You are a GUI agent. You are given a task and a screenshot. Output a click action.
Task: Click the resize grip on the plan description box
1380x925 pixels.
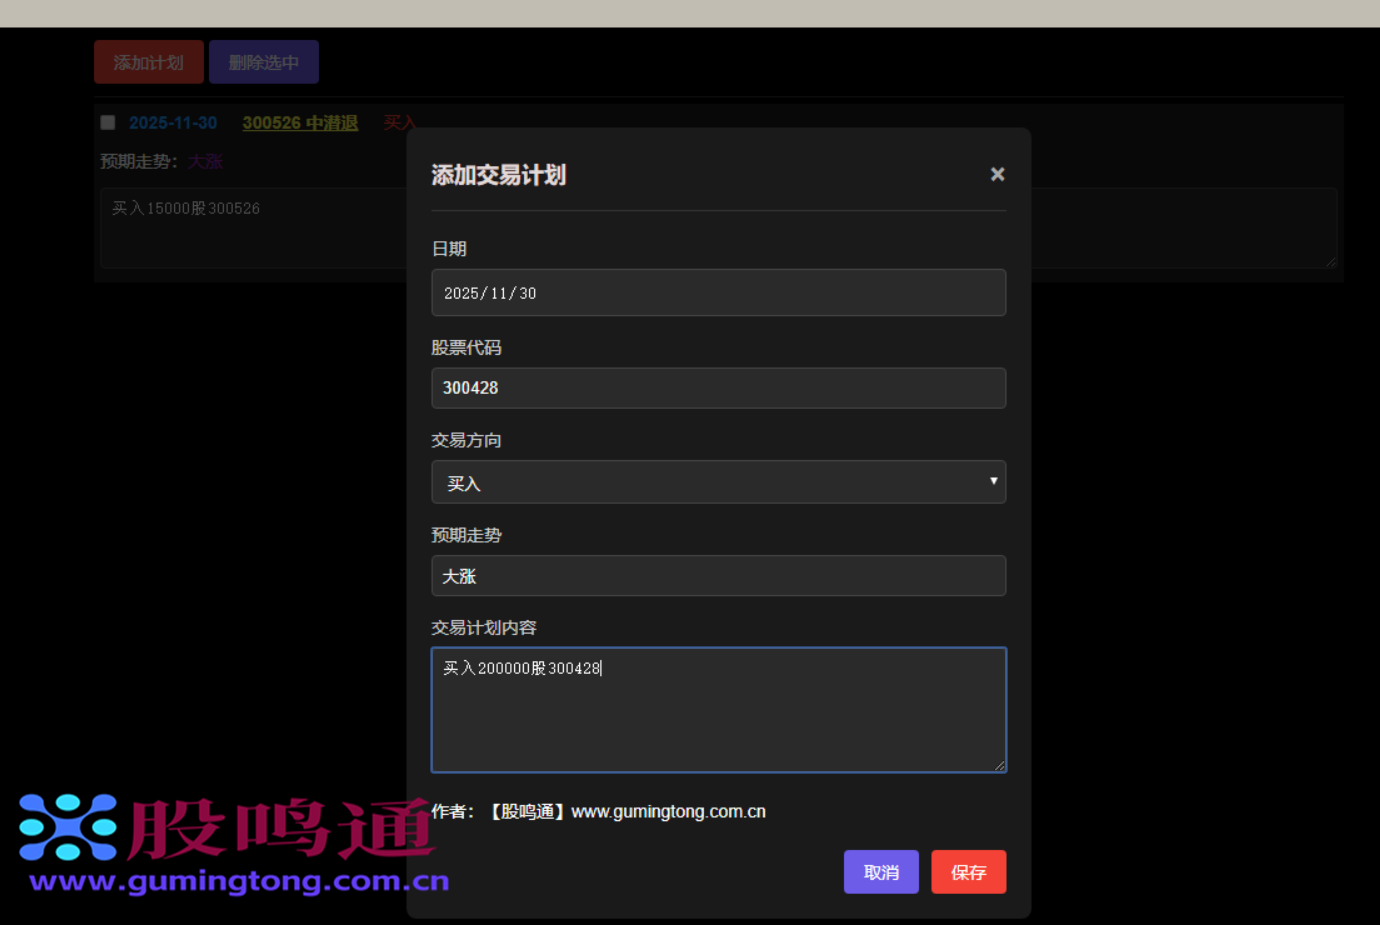pyautogui.click(x=1330, y=263)
